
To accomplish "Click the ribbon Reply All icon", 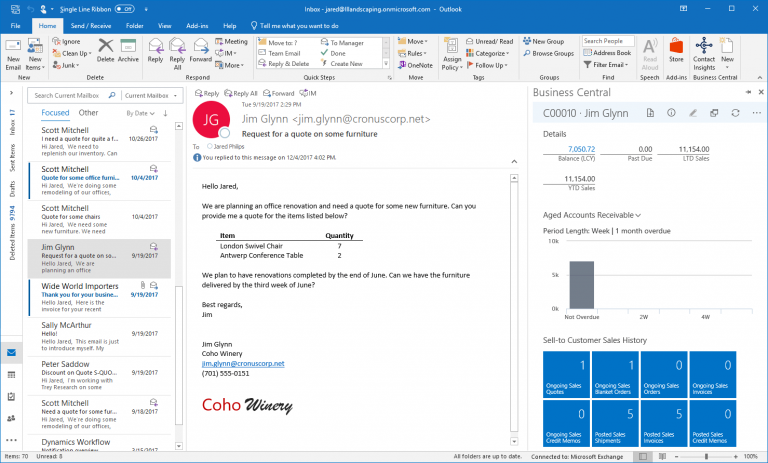I will tap(177, 46).
